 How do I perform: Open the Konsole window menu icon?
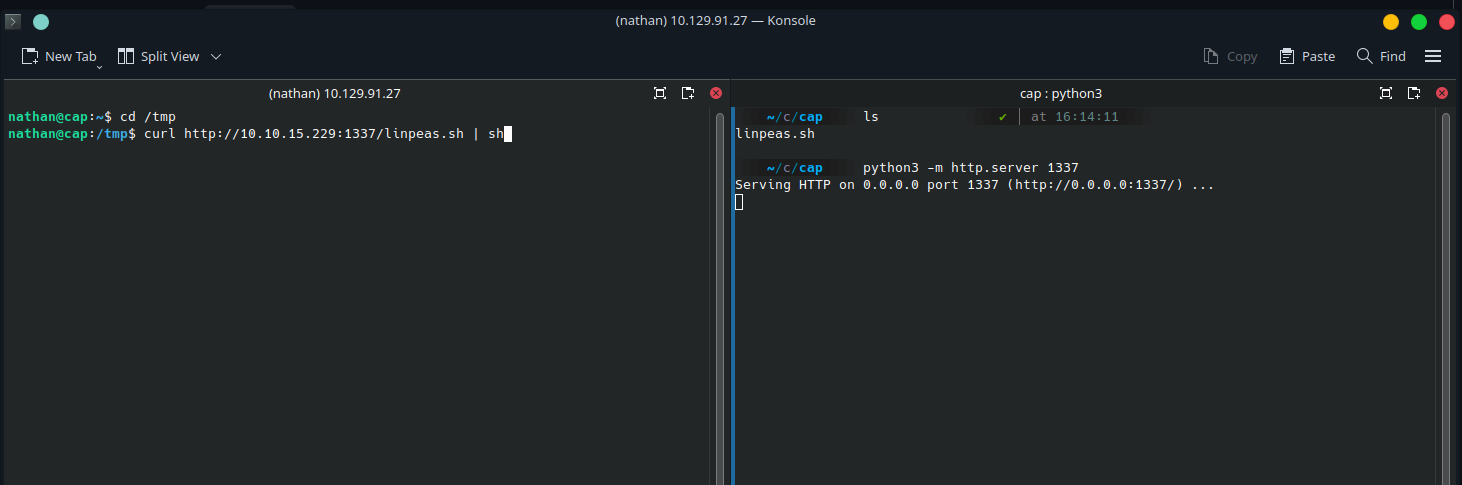[13, 21]
